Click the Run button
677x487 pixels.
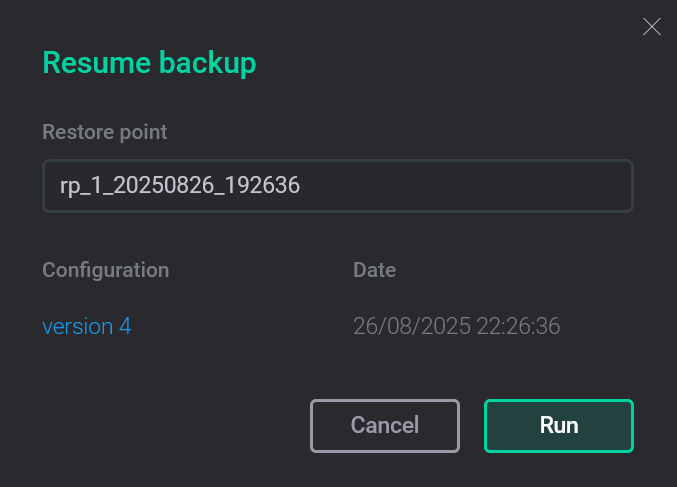(558, 426)
